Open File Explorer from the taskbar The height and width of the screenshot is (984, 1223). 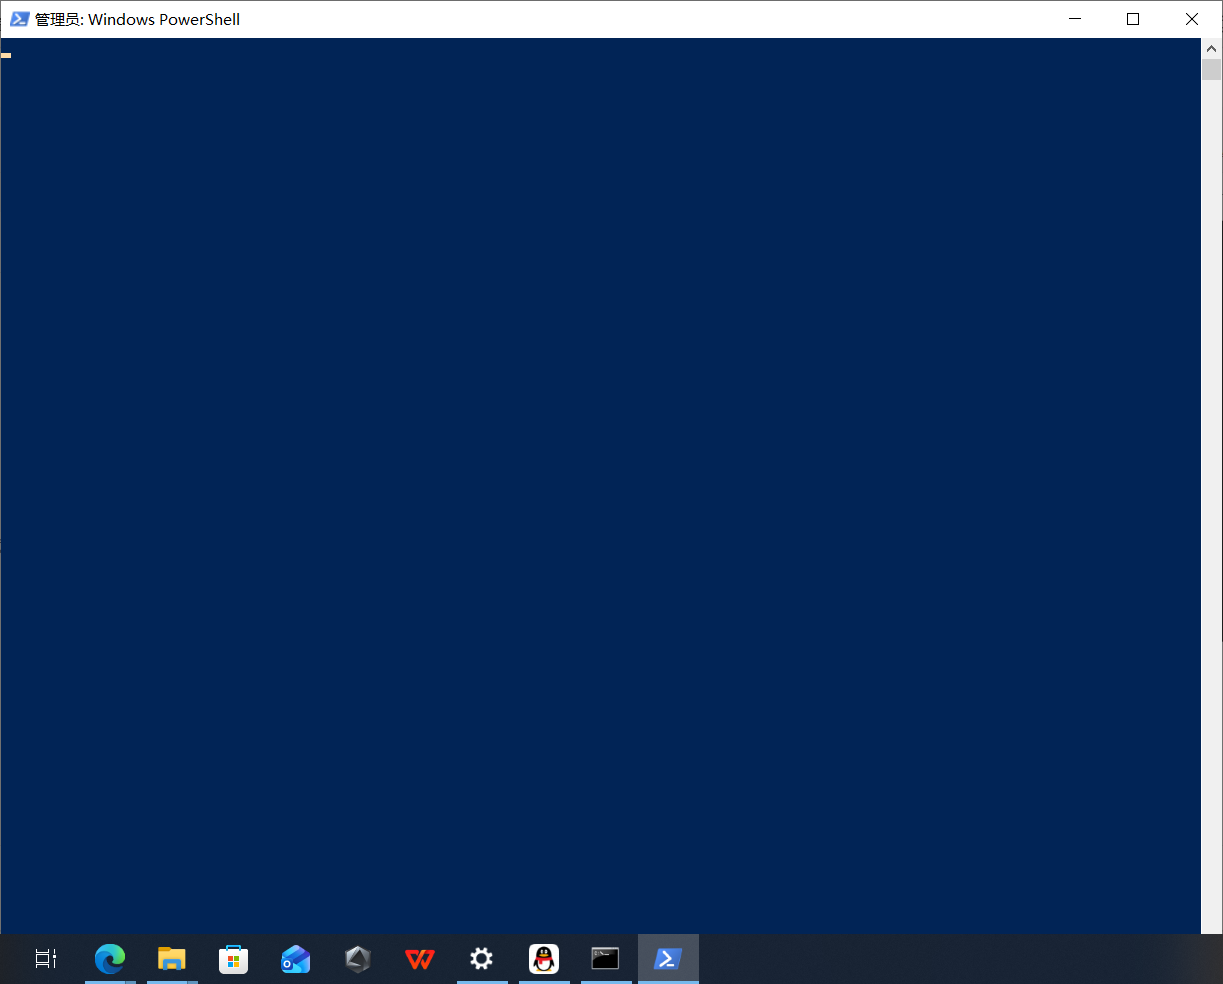click(x=172, y=959)
